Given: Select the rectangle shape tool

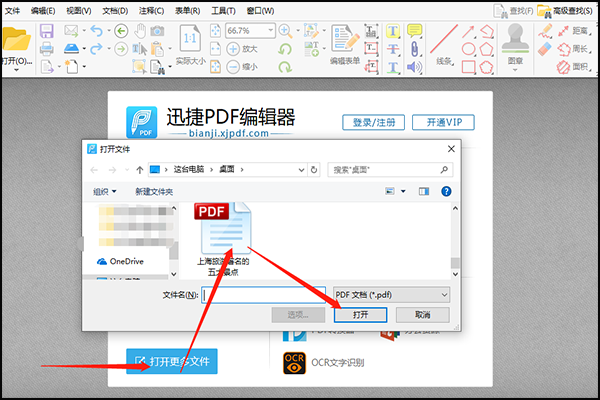Looking at the screenshot, I should [468, 67].
